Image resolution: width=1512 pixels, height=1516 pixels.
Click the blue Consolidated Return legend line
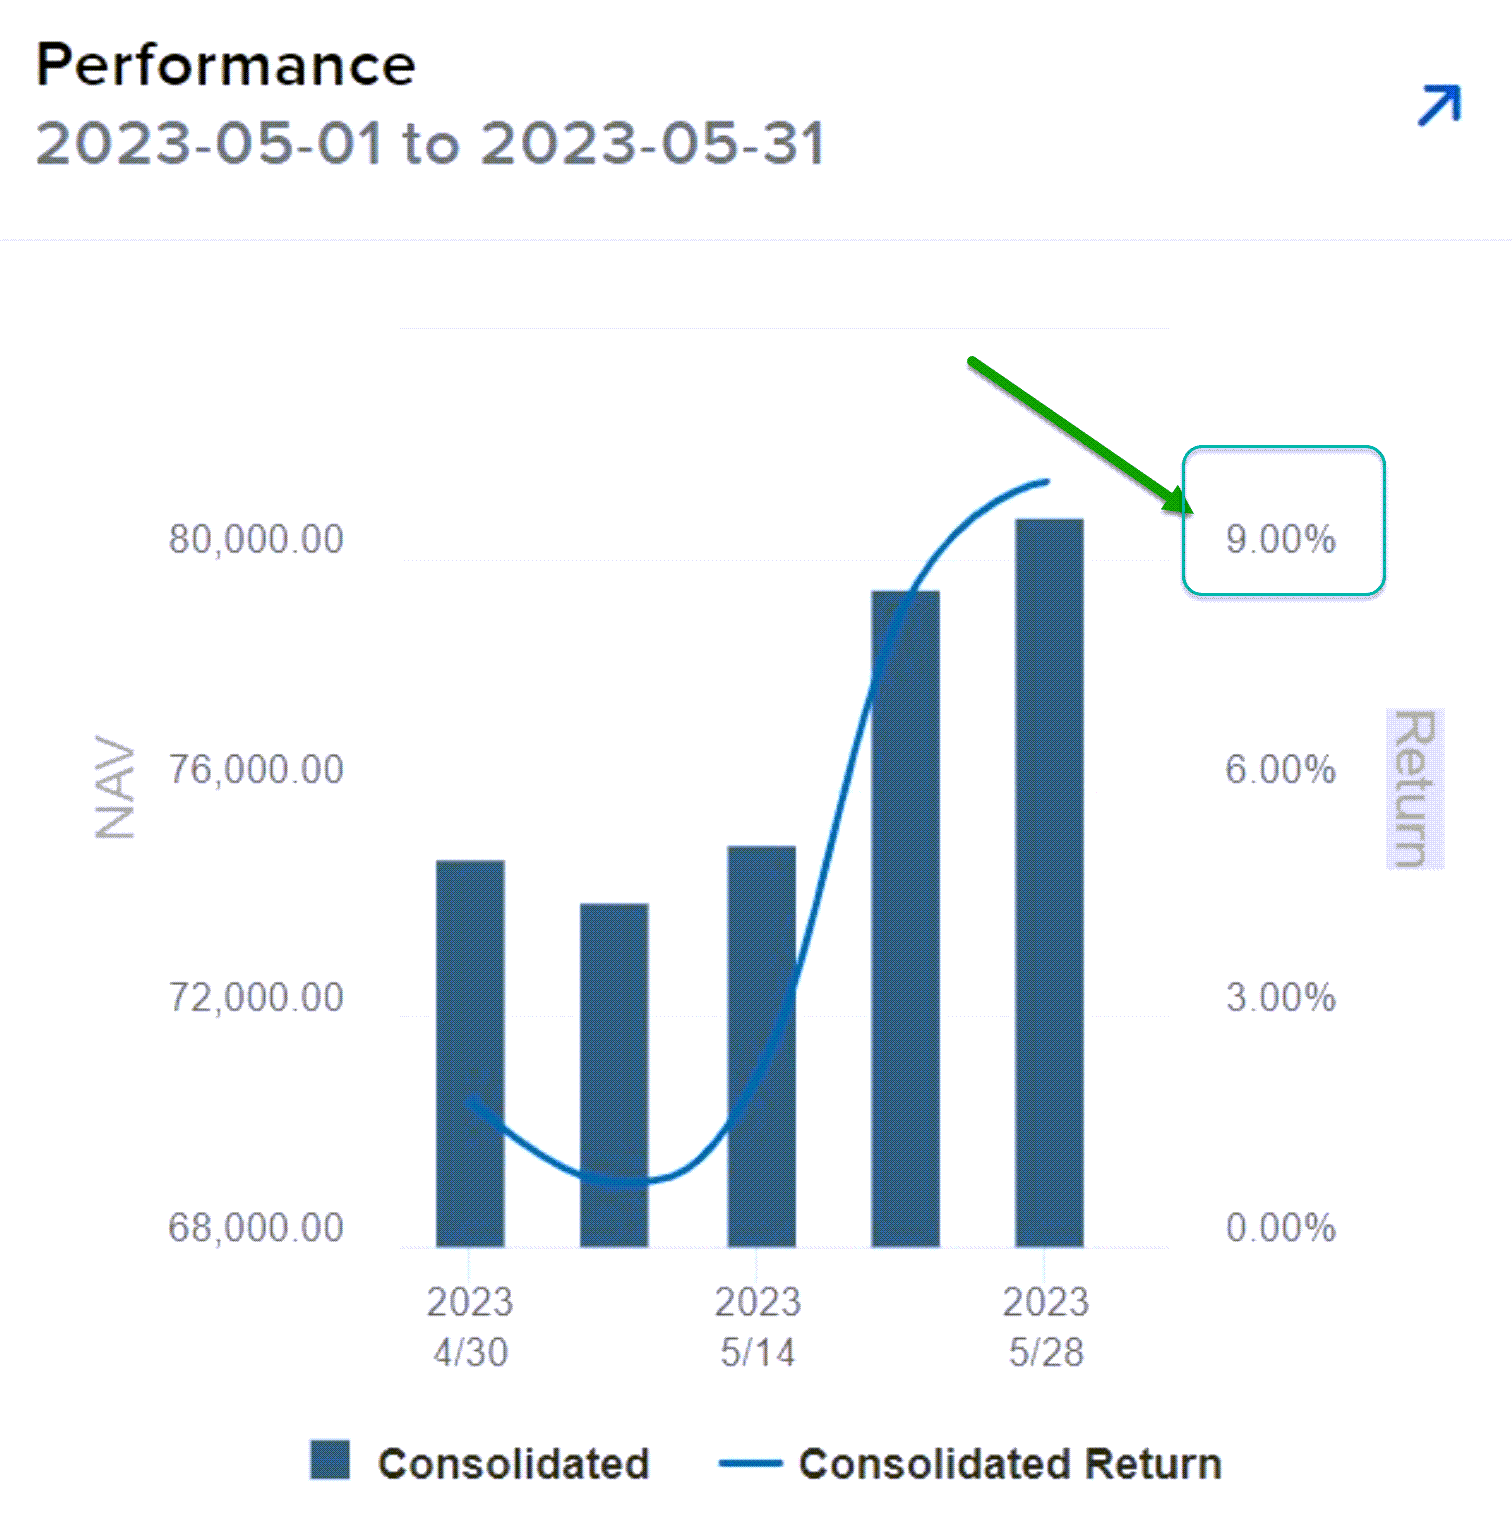coord(750,1464)
